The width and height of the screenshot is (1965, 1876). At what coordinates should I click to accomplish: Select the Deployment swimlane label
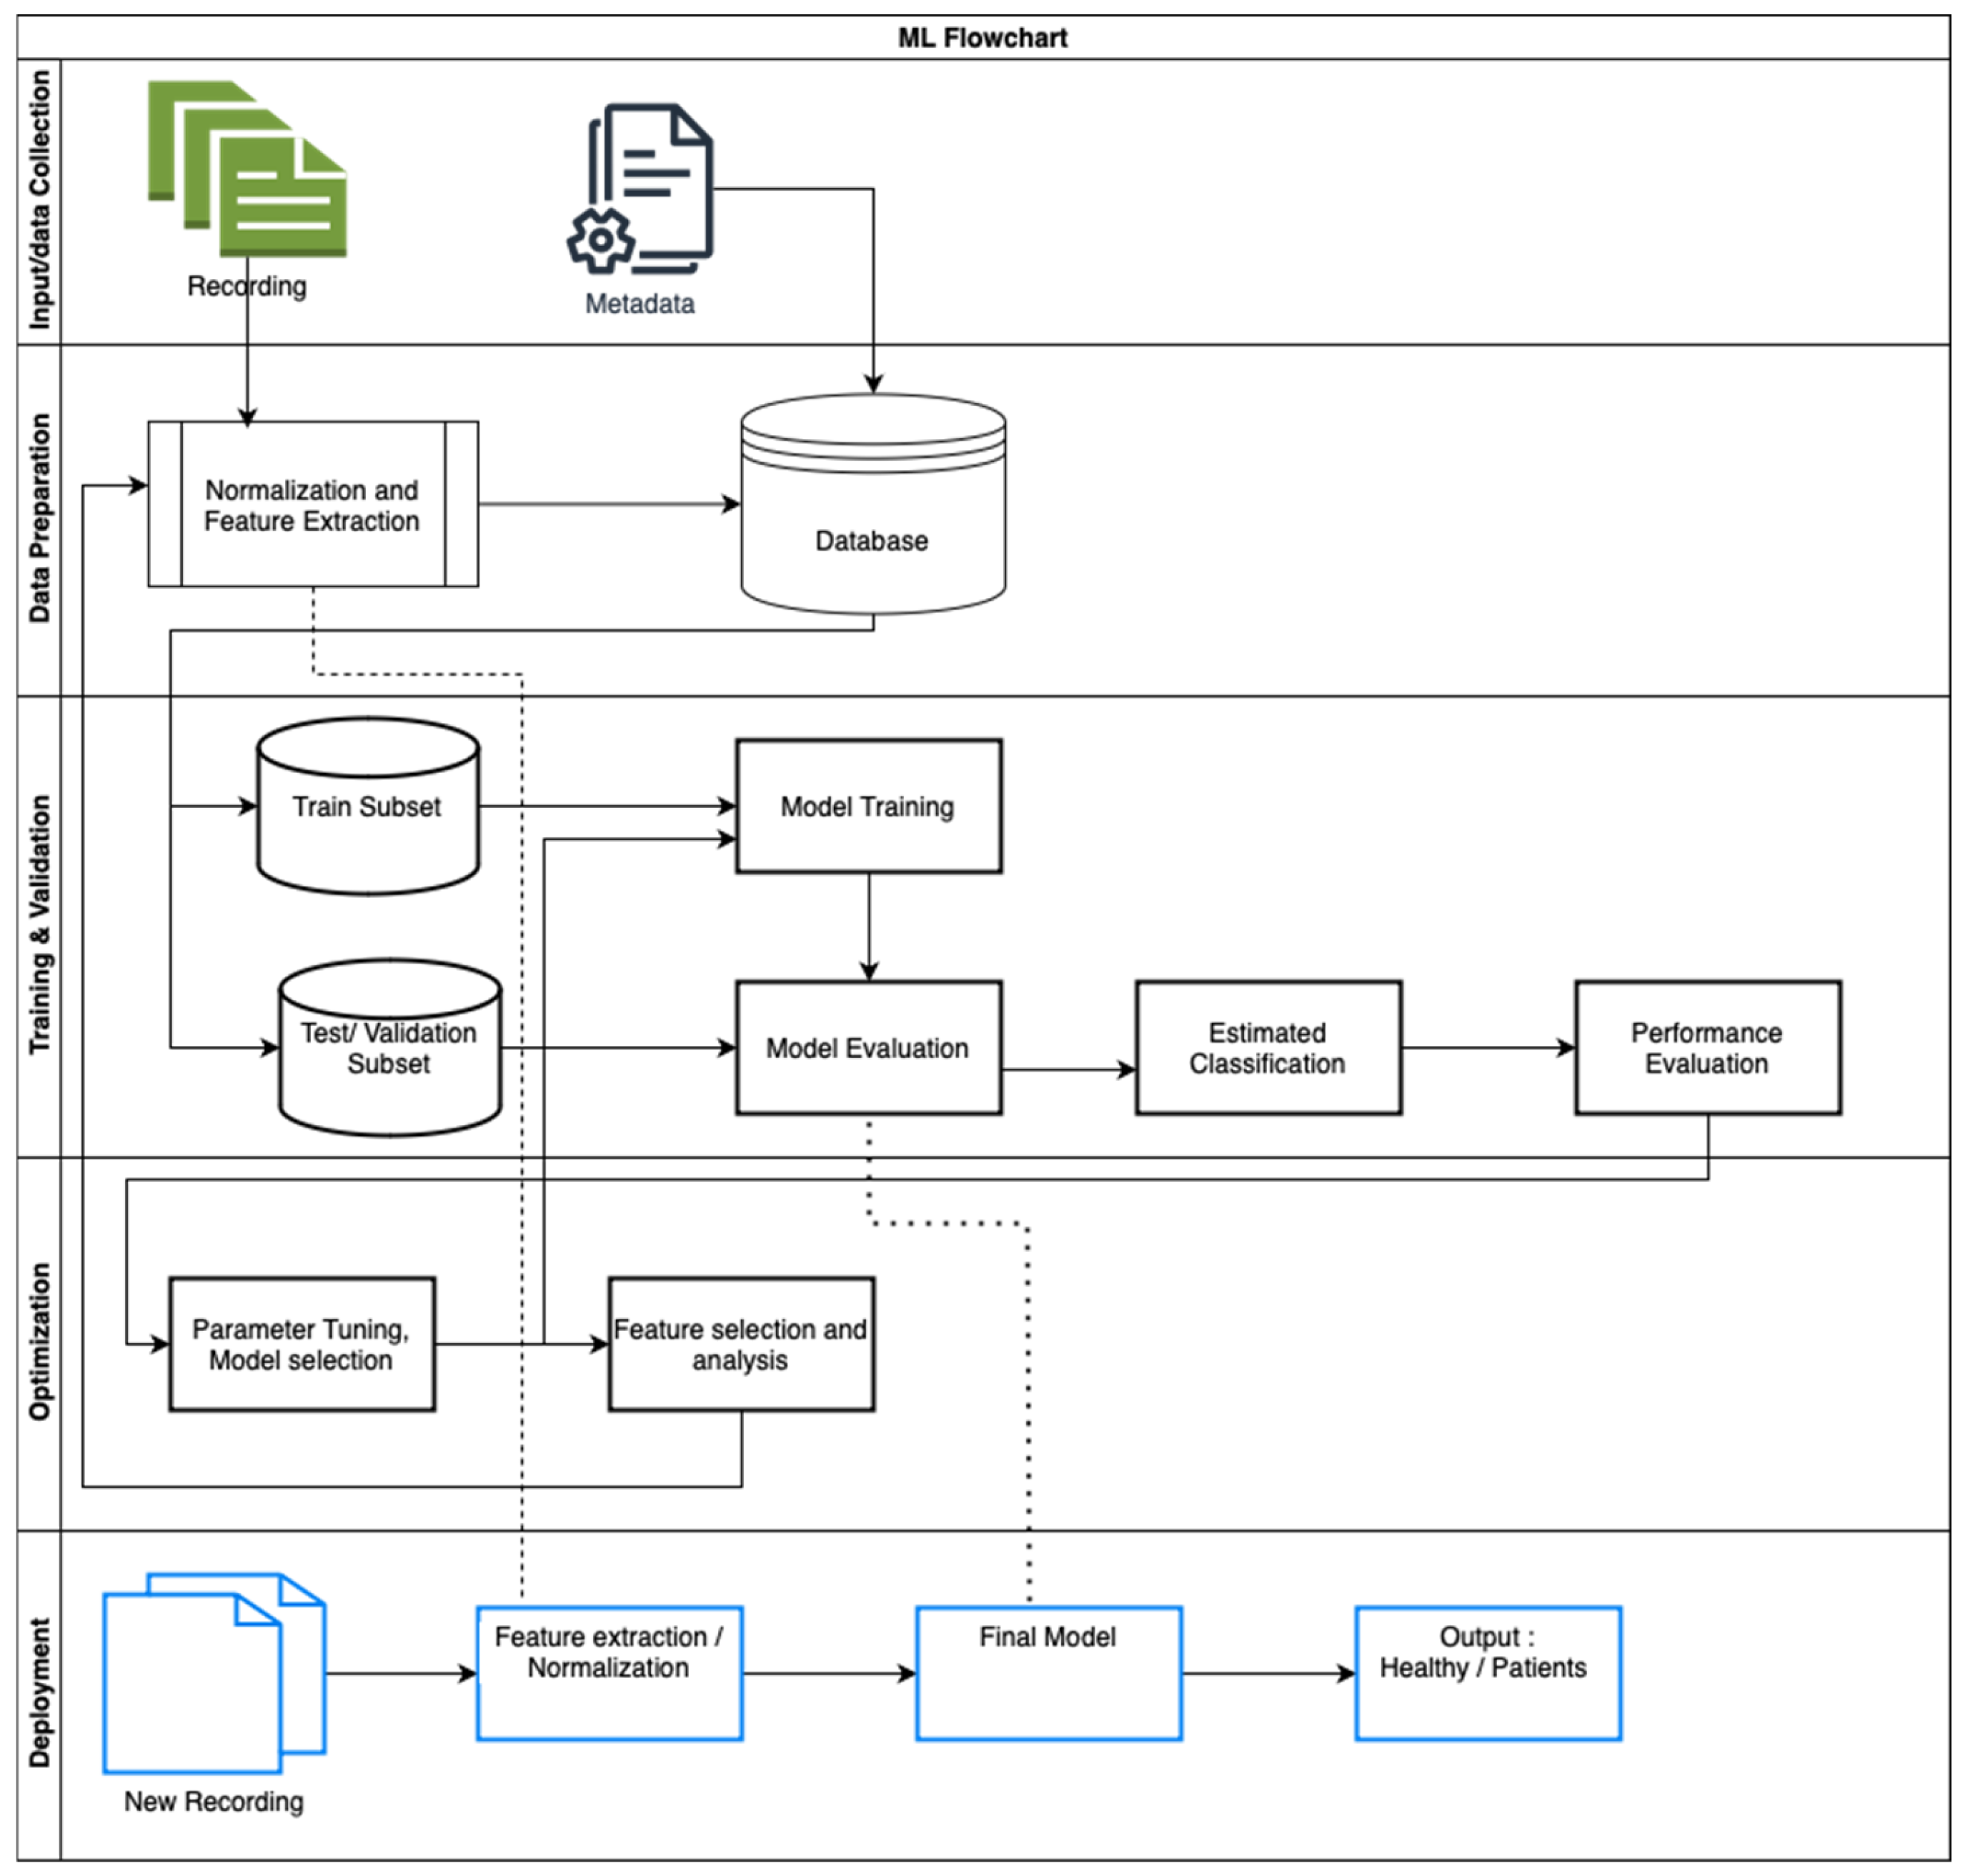coord(39,1692)
